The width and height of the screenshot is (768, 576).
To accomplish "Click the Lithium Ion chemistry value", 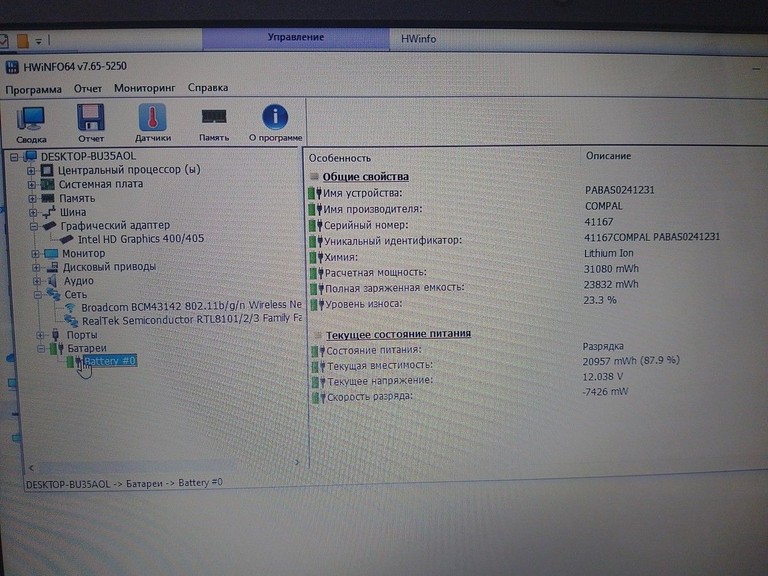I will coord(608,253).
